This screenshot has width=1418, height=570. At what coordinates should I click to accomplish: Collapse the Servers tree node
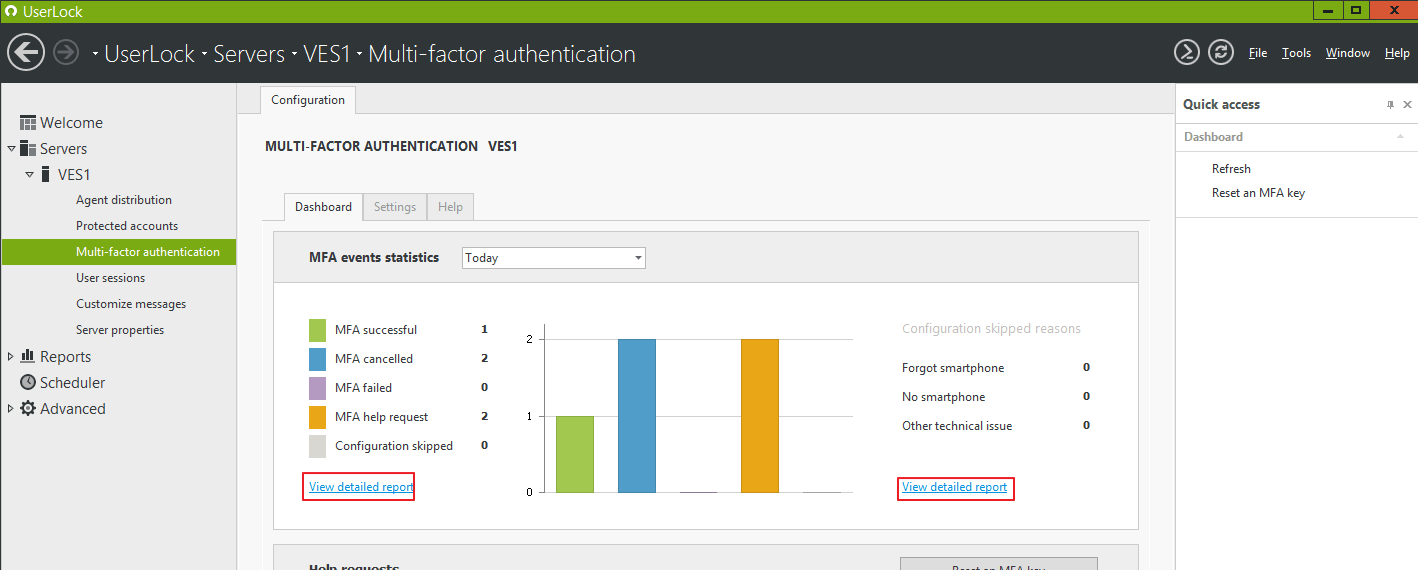tap(11, 149)
